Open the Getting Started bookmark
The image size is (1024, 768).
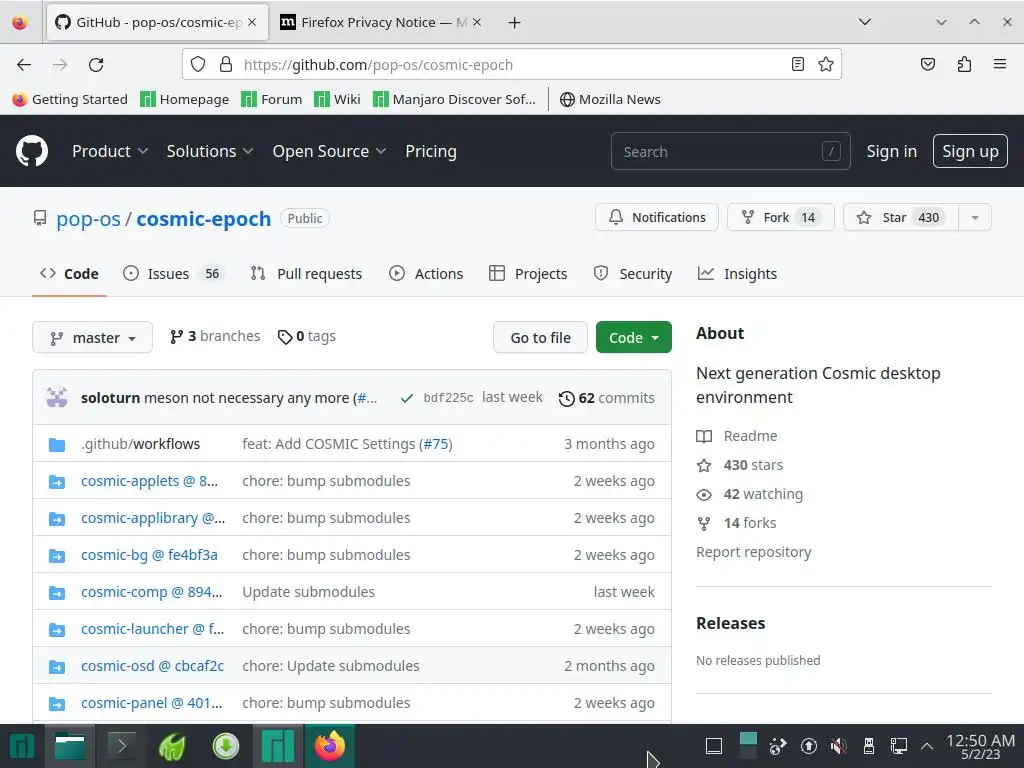[x=70, y=99]
